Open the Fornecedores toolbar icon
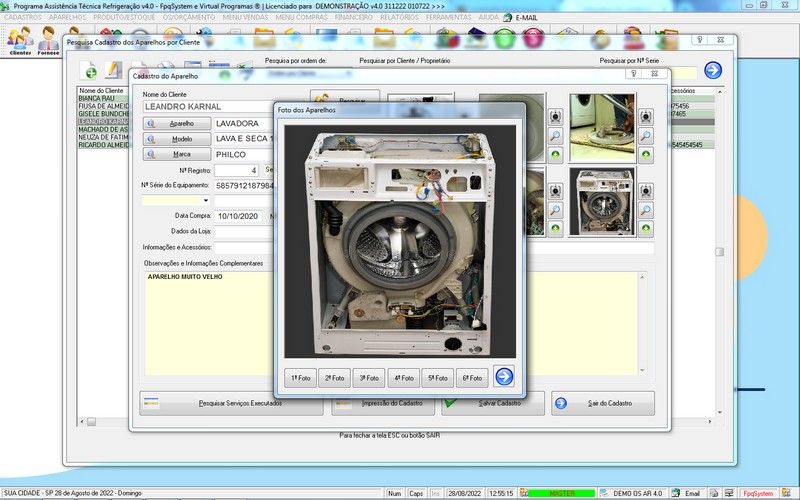The width and height of the screenshot is (800, 500). click(49, 41)
